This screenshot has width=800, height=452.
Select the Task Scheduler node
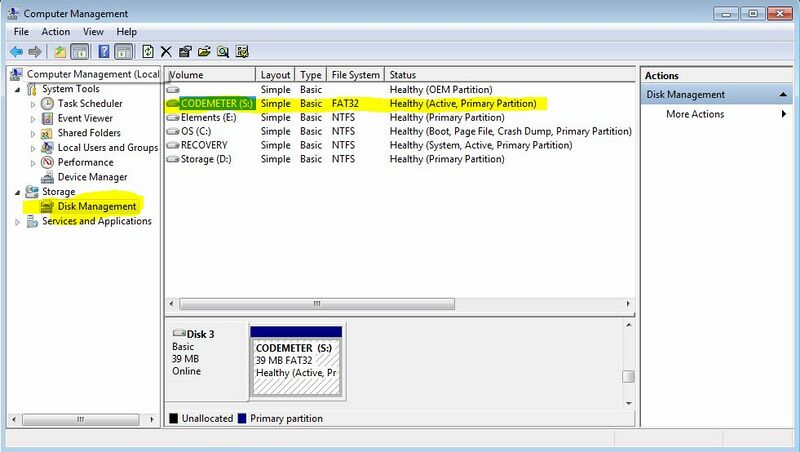(x=90, y=103)
